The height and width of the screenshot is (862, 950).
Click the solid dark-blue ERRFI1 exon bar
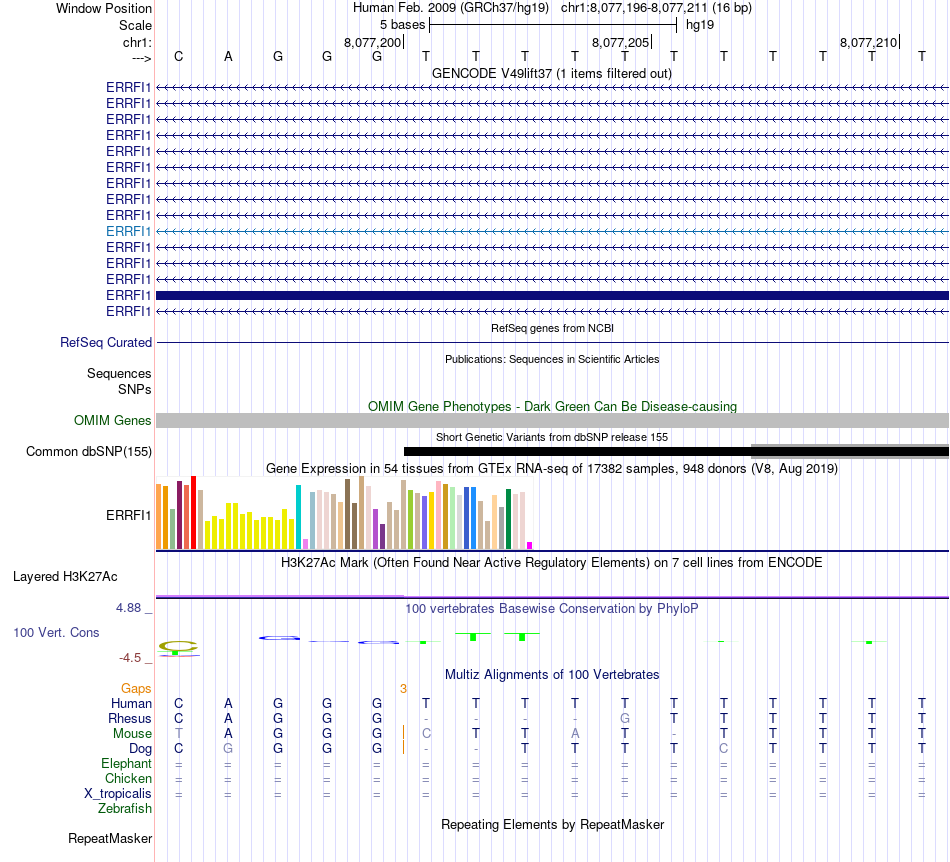pos(552,296)
